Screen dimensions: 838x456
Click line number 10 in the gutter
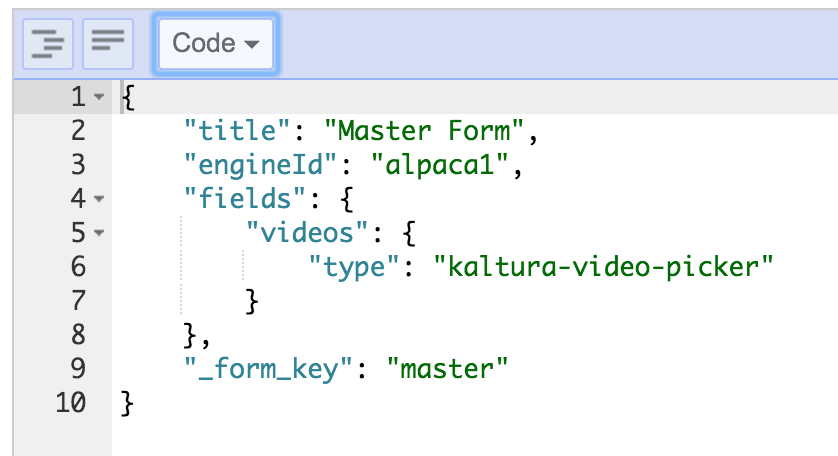point(70,403)
